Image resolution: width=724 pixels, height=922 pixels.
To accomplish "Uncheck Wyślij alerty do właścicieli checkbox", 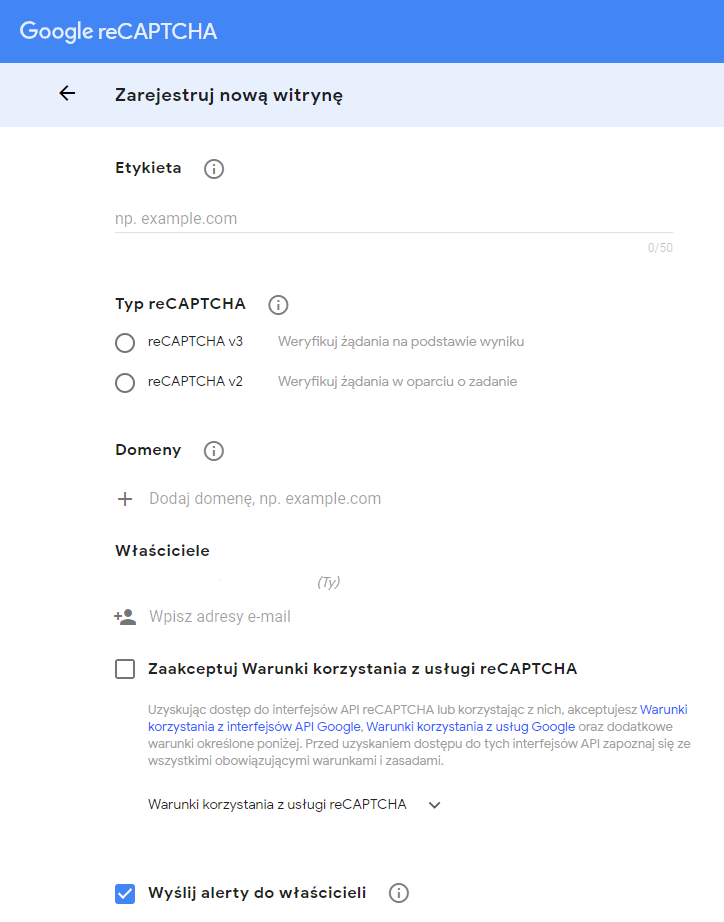I will pos(125,893).
